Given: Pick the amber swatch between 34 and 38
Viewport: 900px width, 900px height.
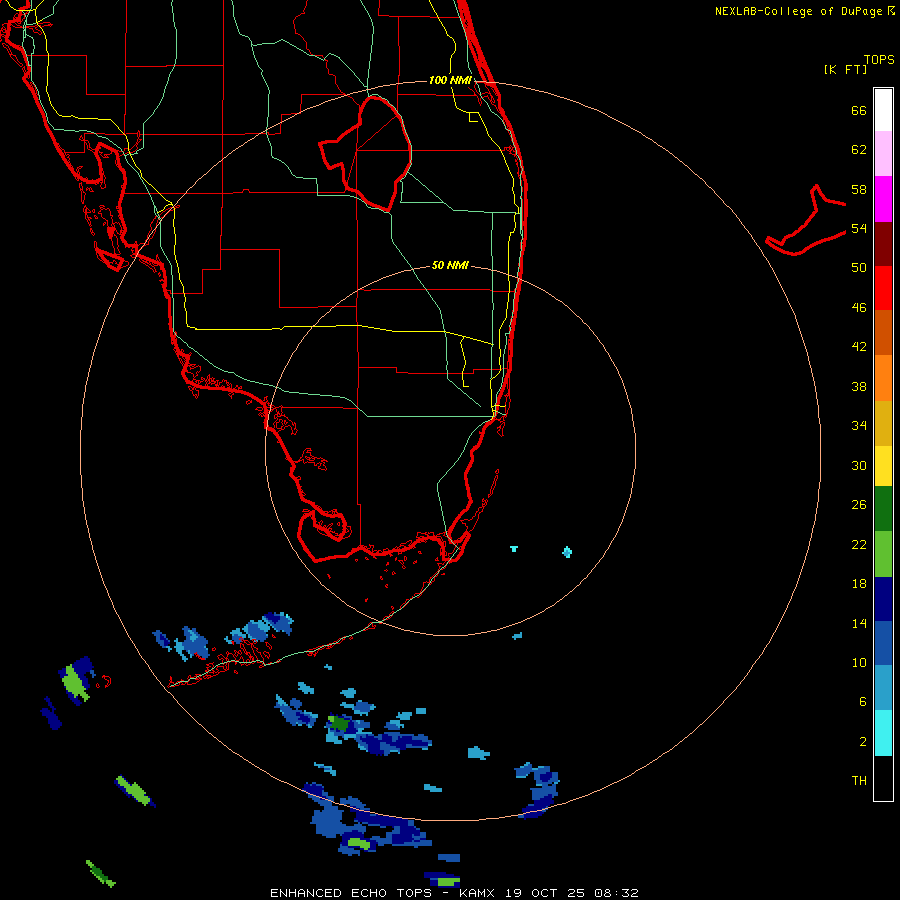Looking at the screenshot, I should click(x=883, y=423).
